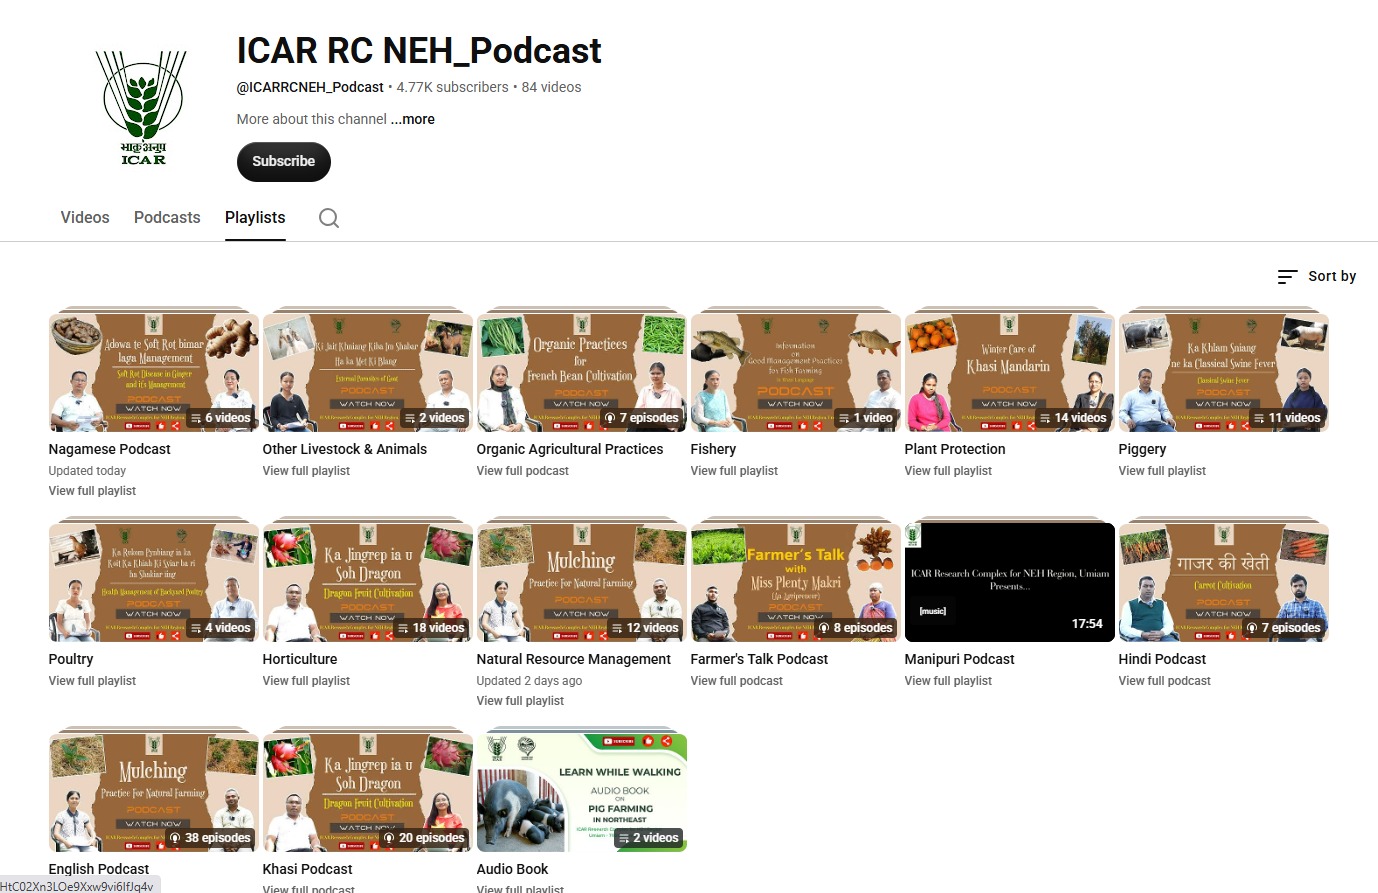The height and width of the screenshot is (893, 1378).
Task: Subscribe to ICAR RC NEH_Podcast channel
Action: point(284,161)
